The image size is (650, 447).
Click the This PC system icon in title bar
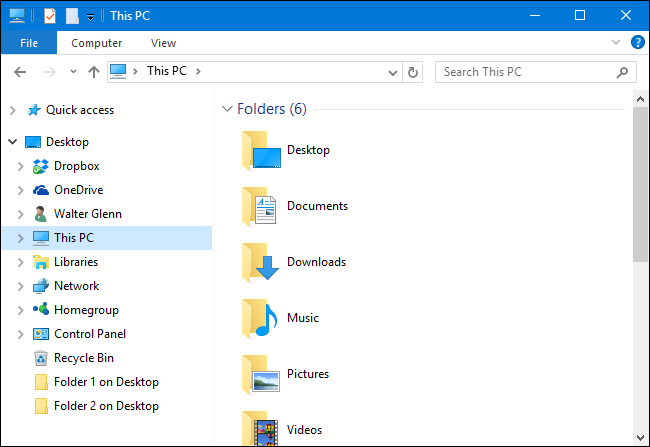(17, 16)
